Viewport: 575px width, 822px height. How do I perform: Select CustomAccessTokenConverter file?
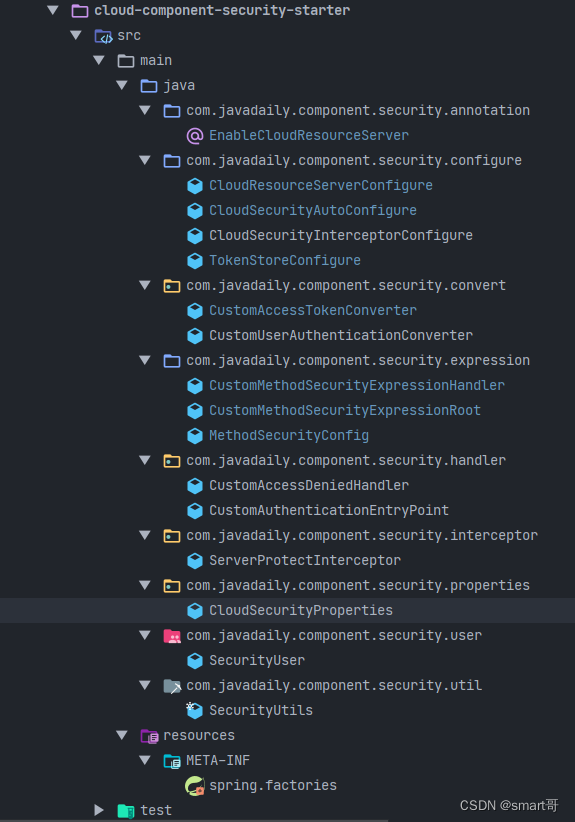pyautogui.click(x=313, y=311)
